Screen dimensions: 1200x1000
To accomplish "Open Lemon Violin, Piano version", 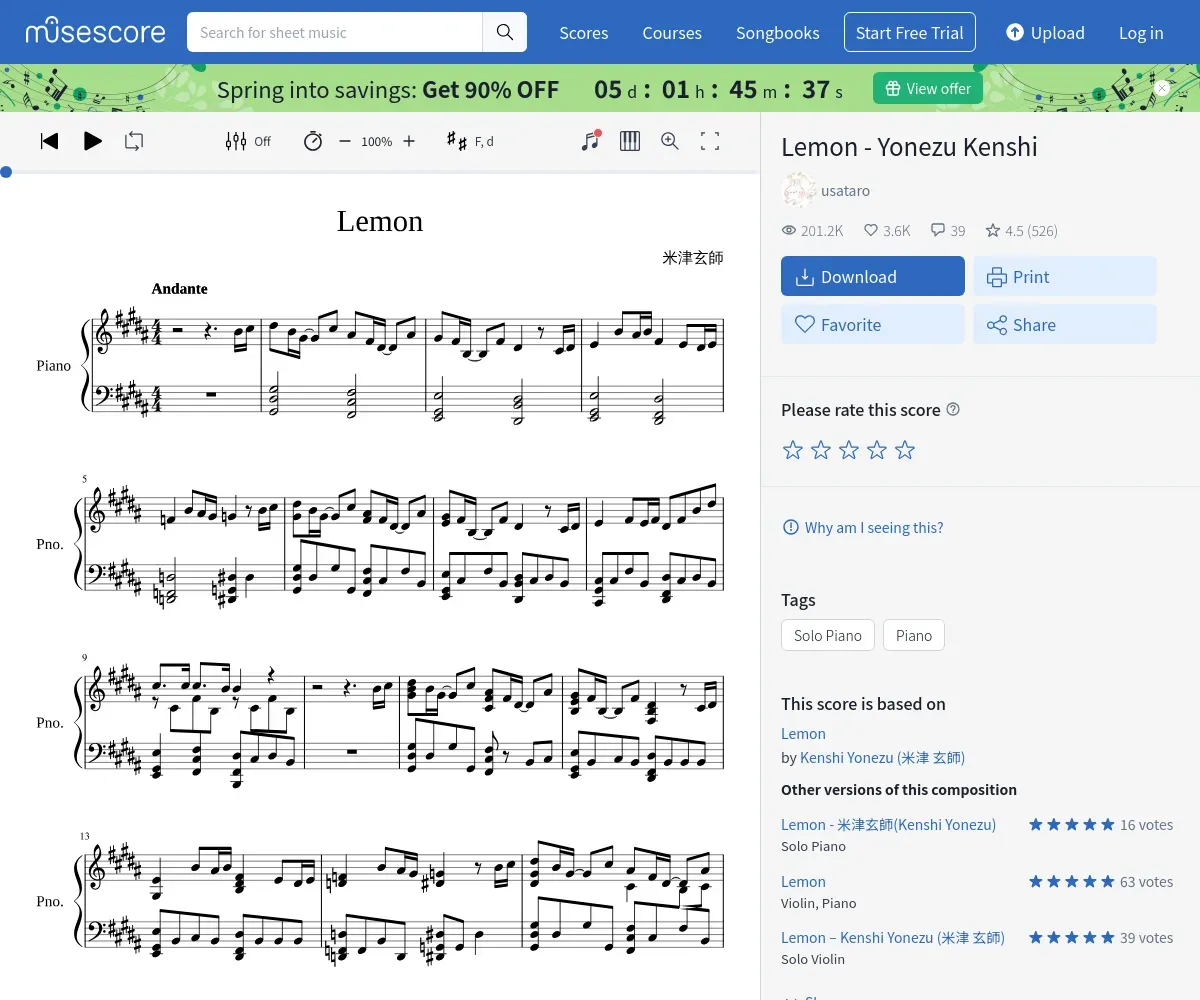I will (x=803, y=881).
